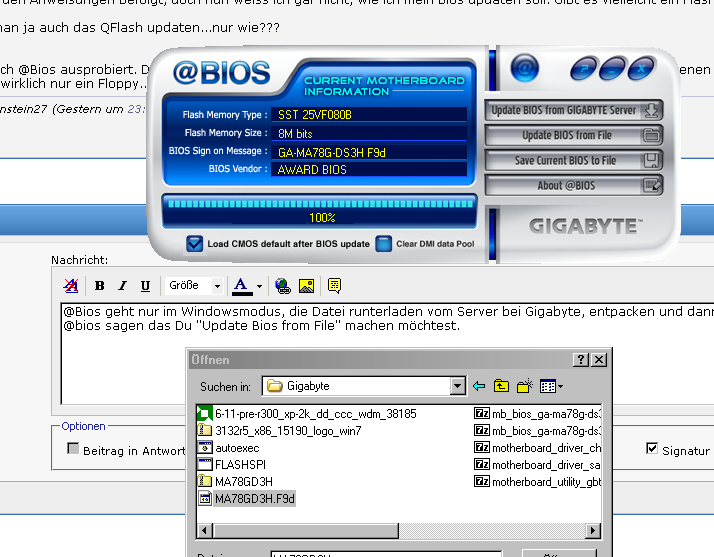Click the file list horizontal scrollbar thumb
Viewport: 714px width, 557px height.
pos(305,530)
